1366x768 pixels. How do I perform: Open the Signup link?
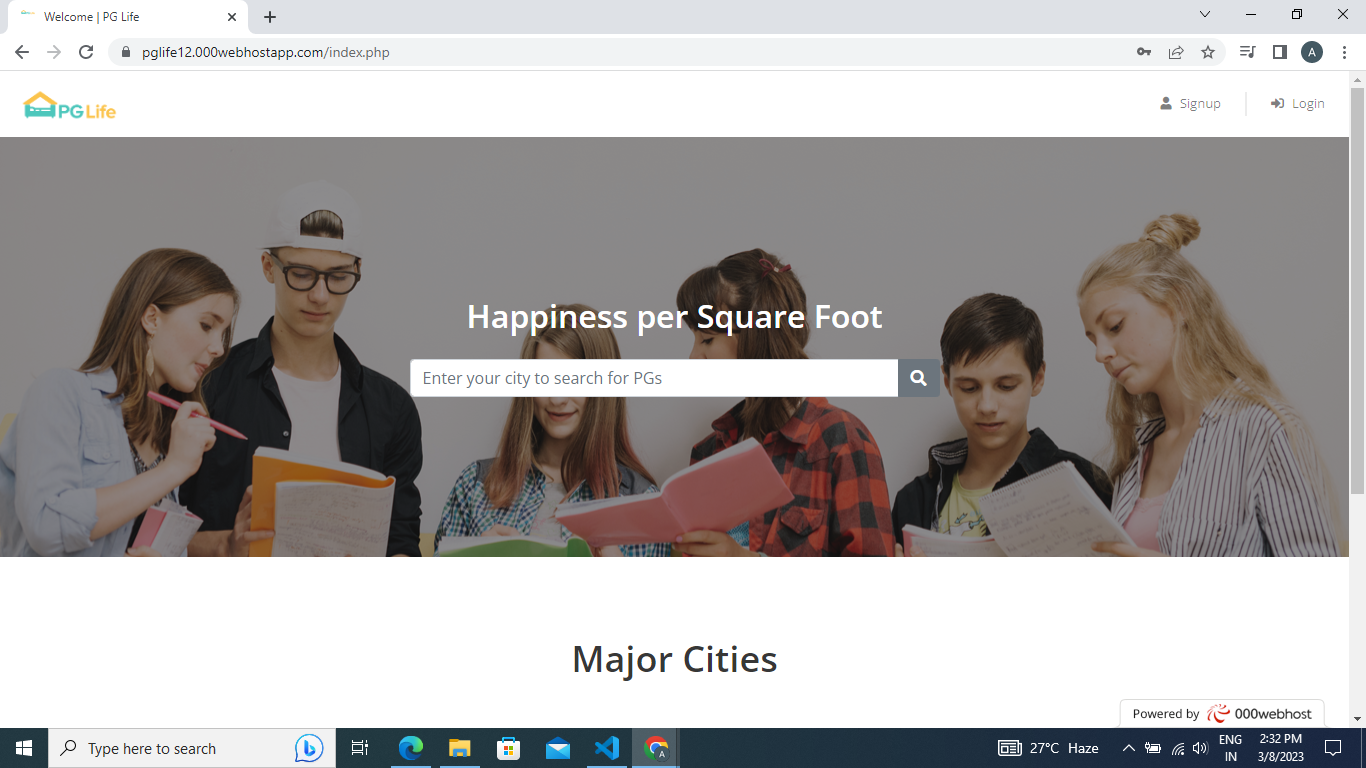tap(1191, 103)
